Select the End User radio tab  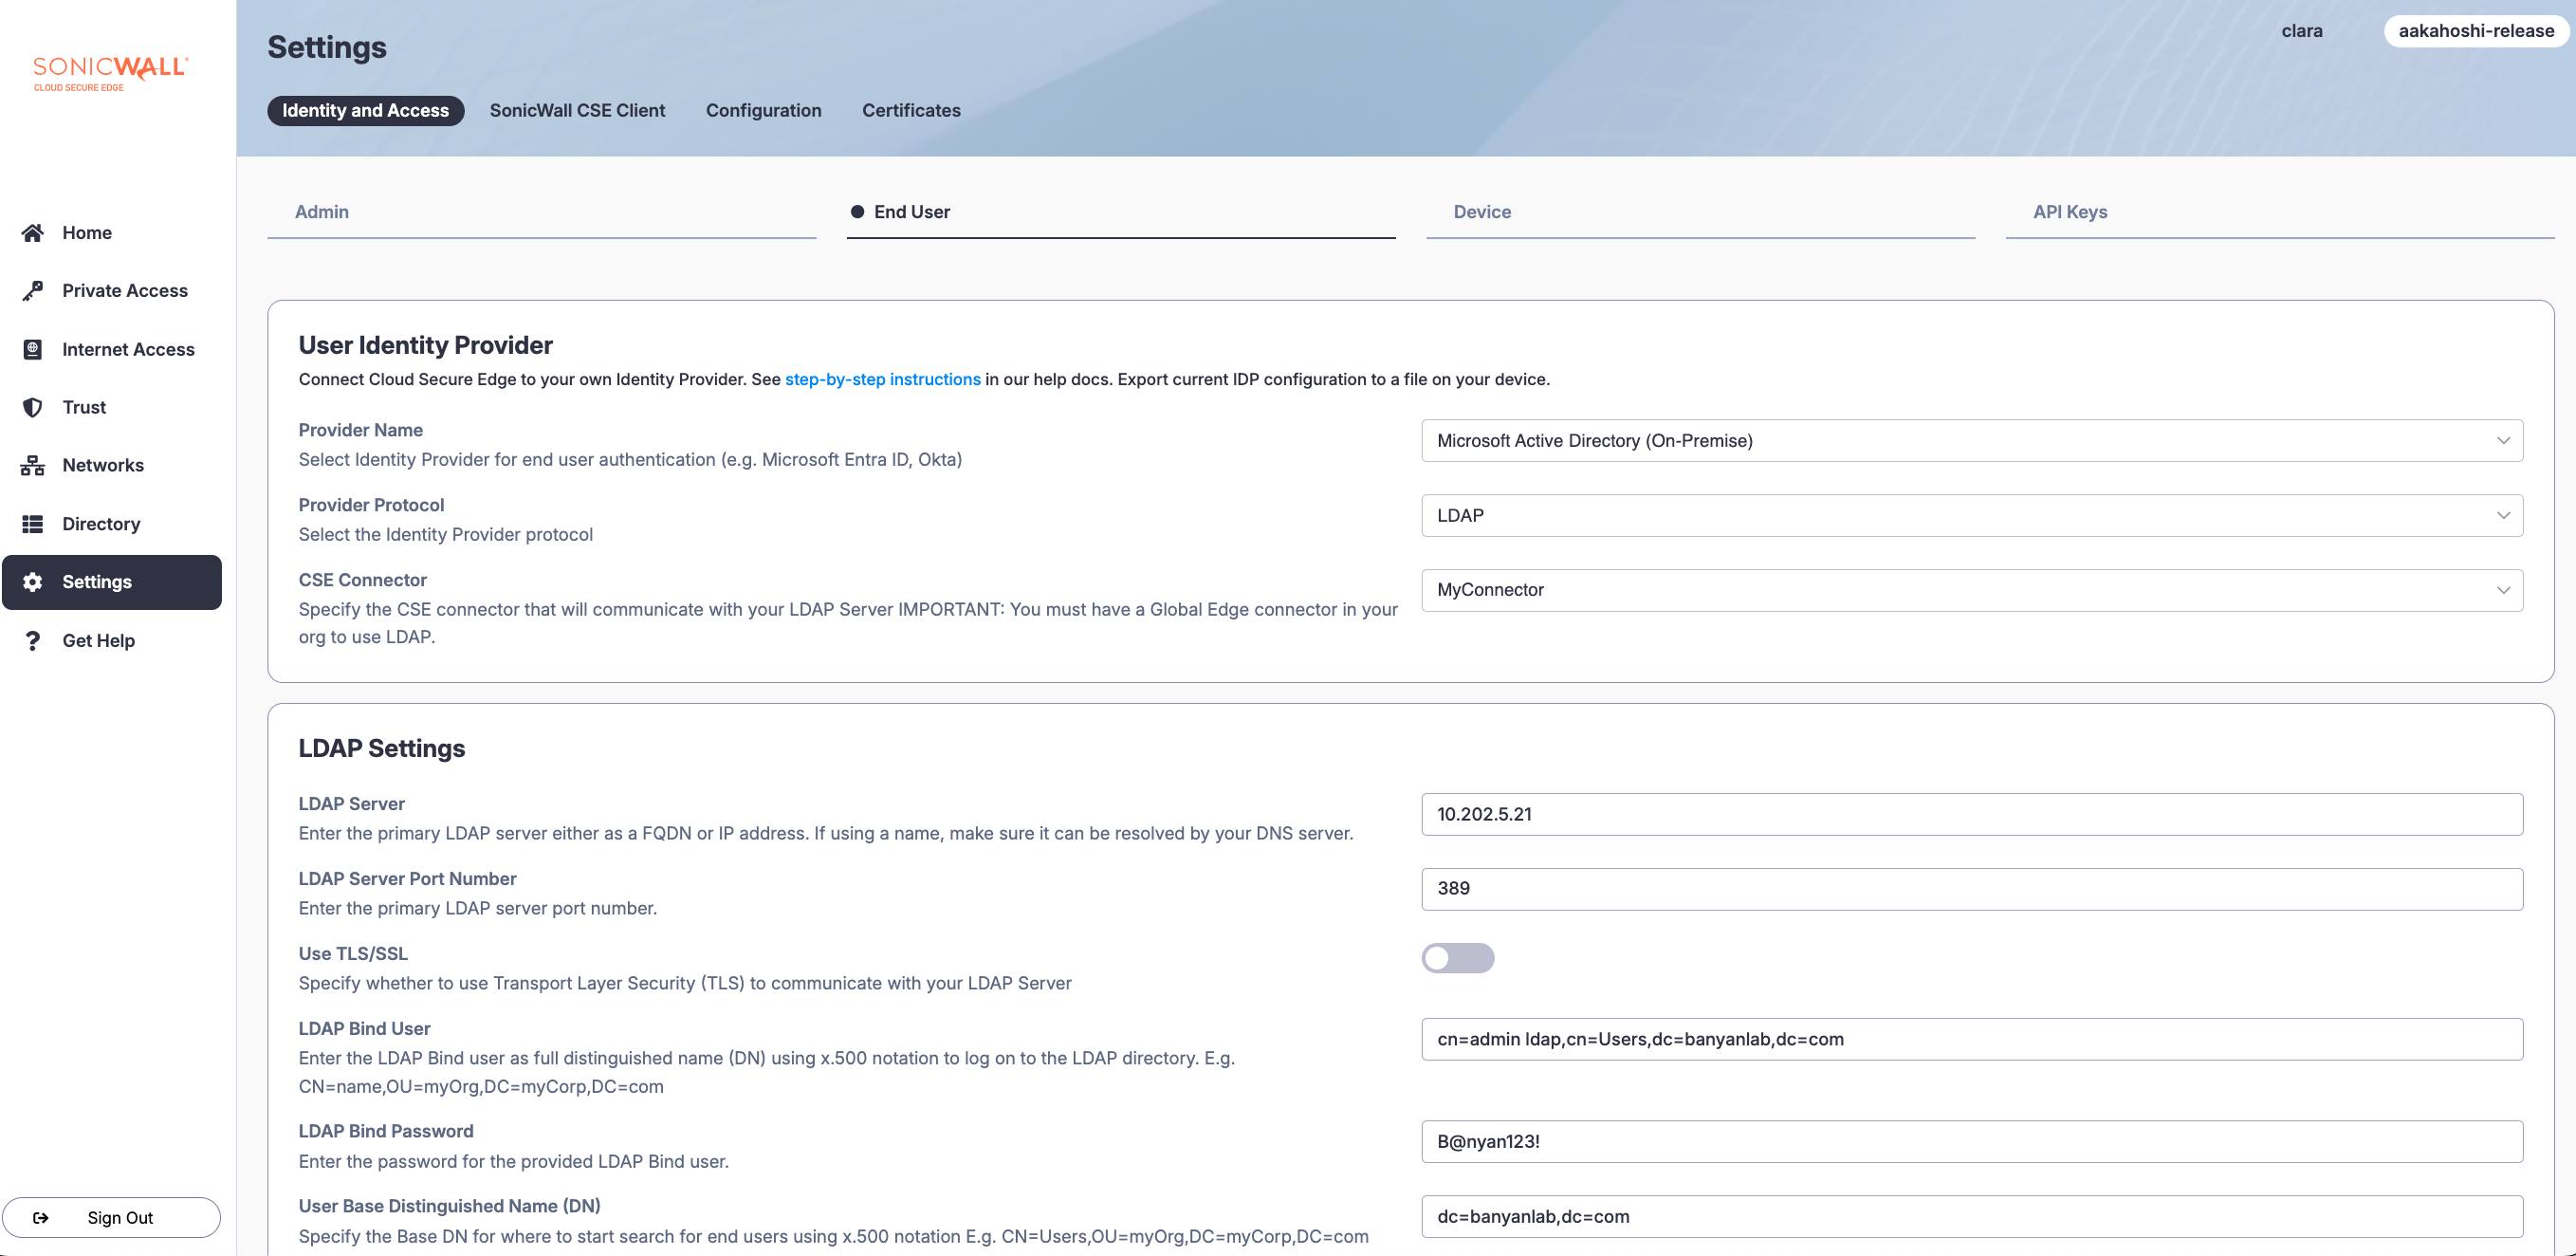(x=900, y=212)
